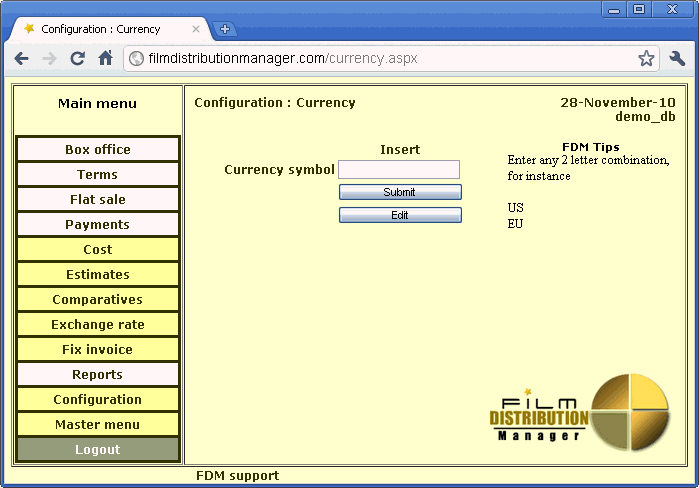The image size is (699, 488).
Task: Open the wrench settings menu
Action: (677, 58)
